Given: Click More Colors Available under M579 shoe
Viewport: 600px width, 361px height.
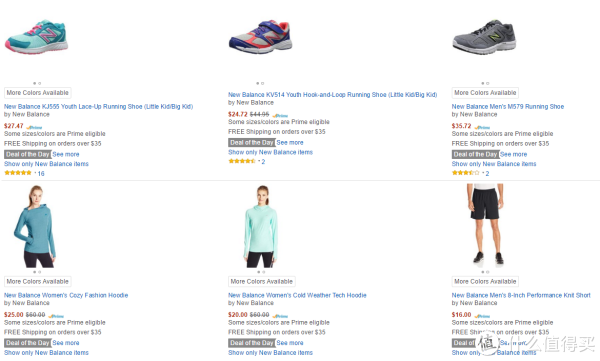Looking at the screenshot, I should [x=485, y=93].
